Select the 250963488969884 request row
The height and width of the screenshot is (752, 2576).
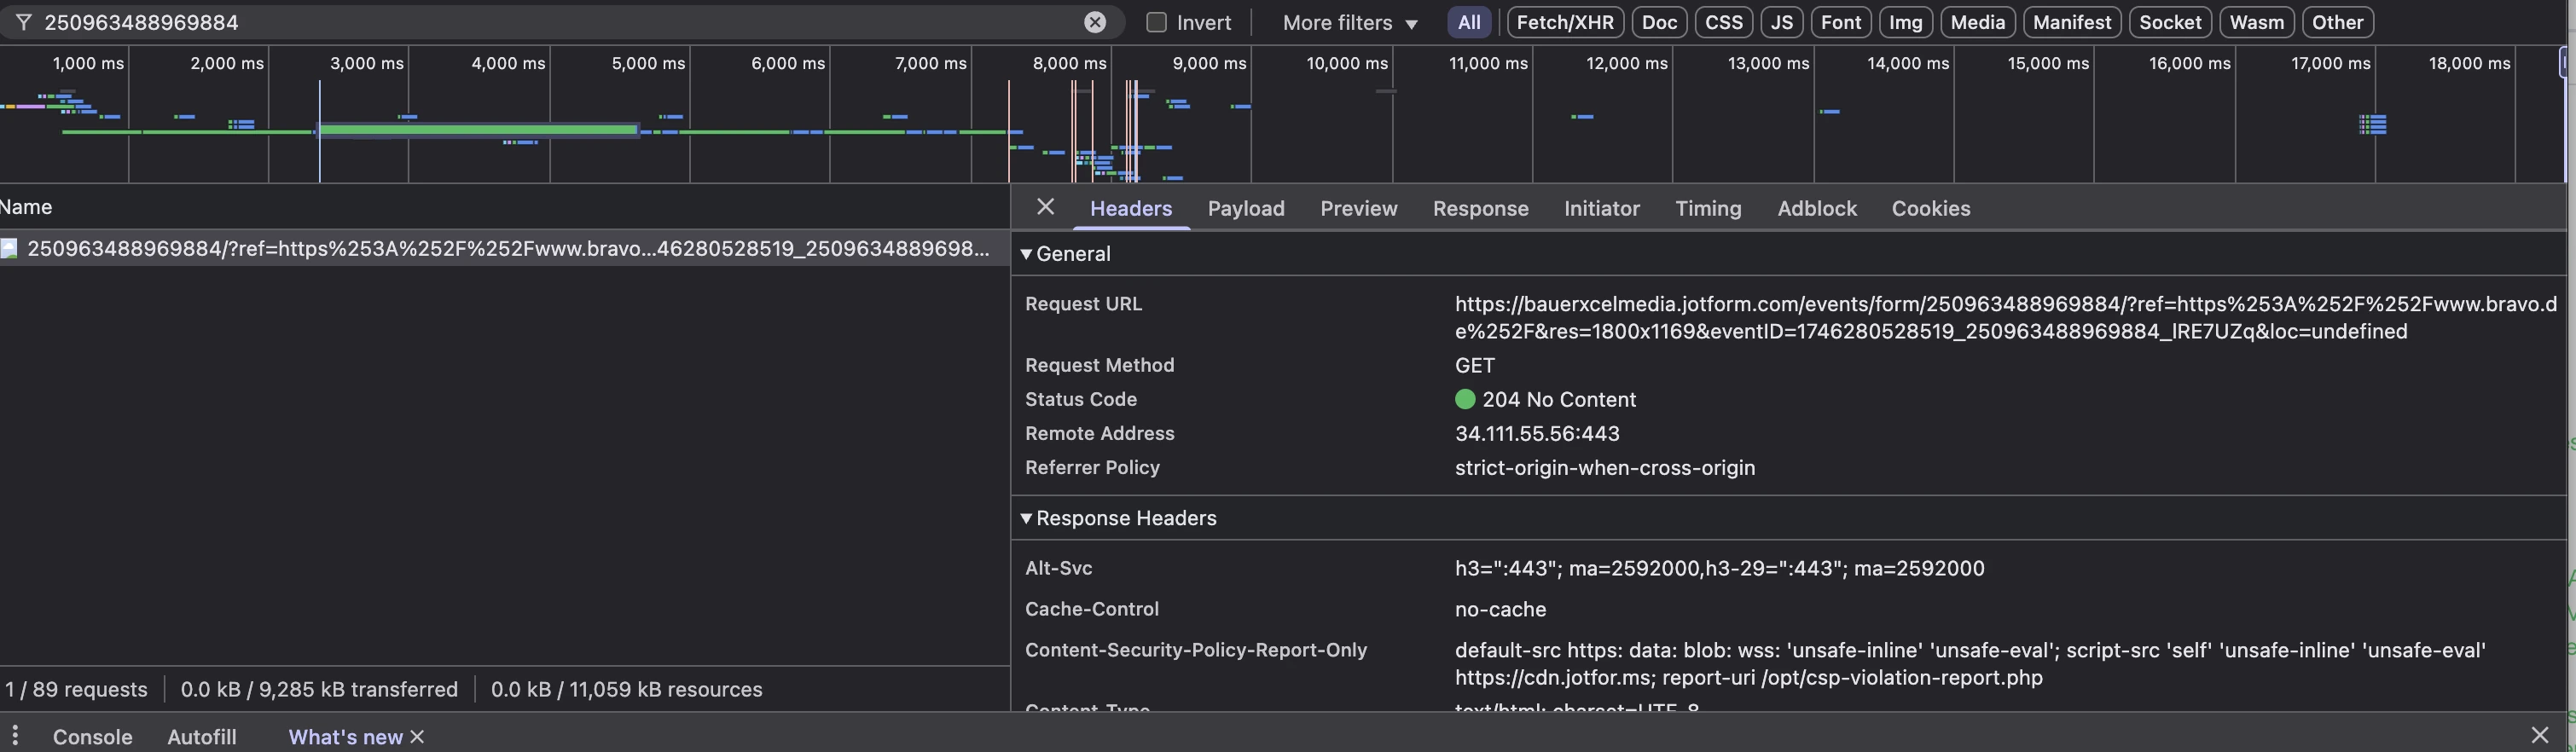click(x=505, y=248)
